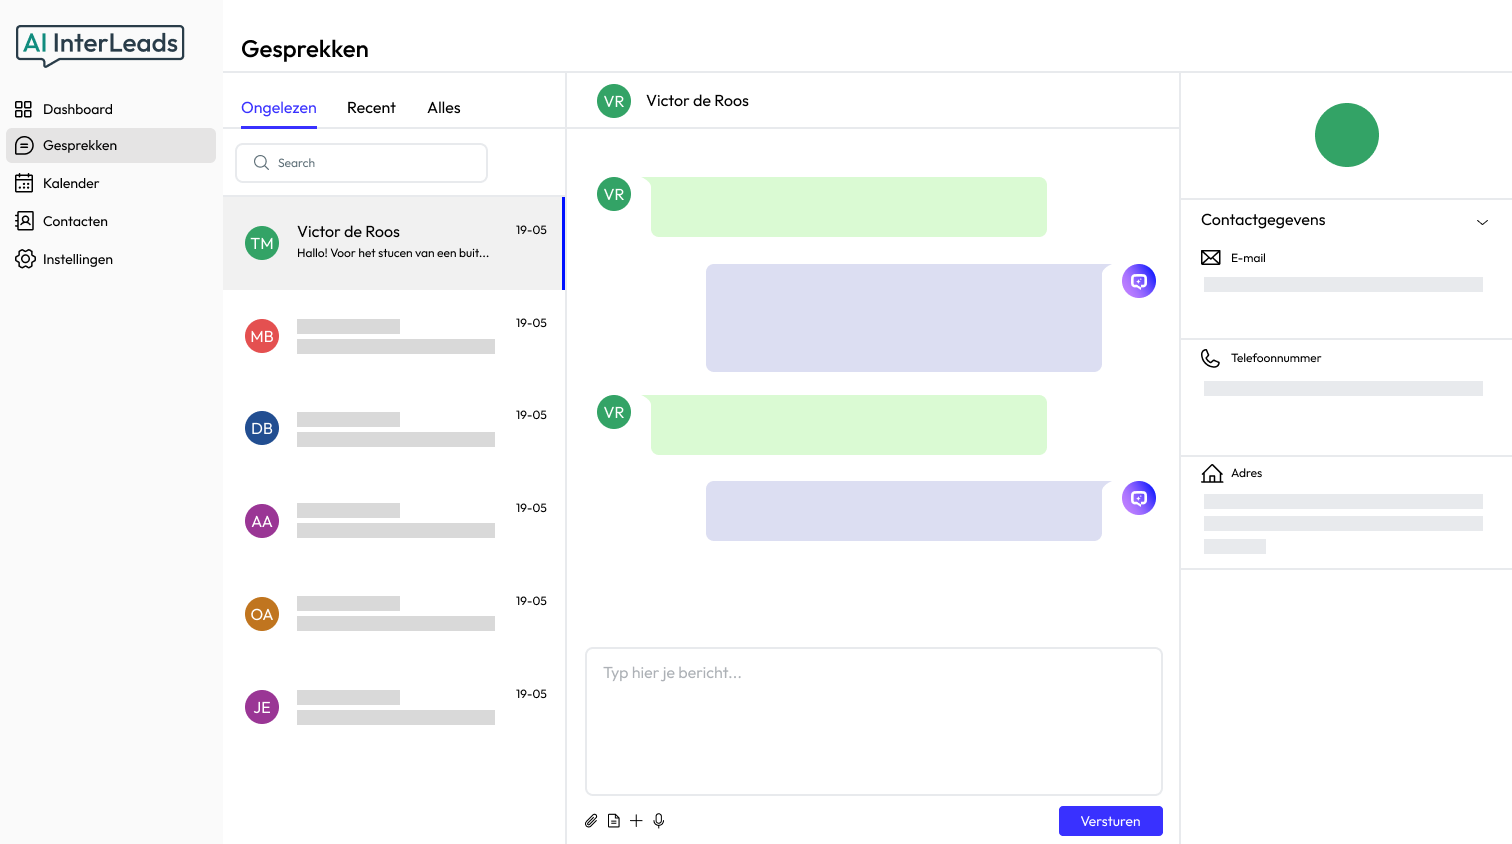This screenshot has width=1512, height=844.
Task: Switch to the Ongelezen tab
Action: coord(279,108)
